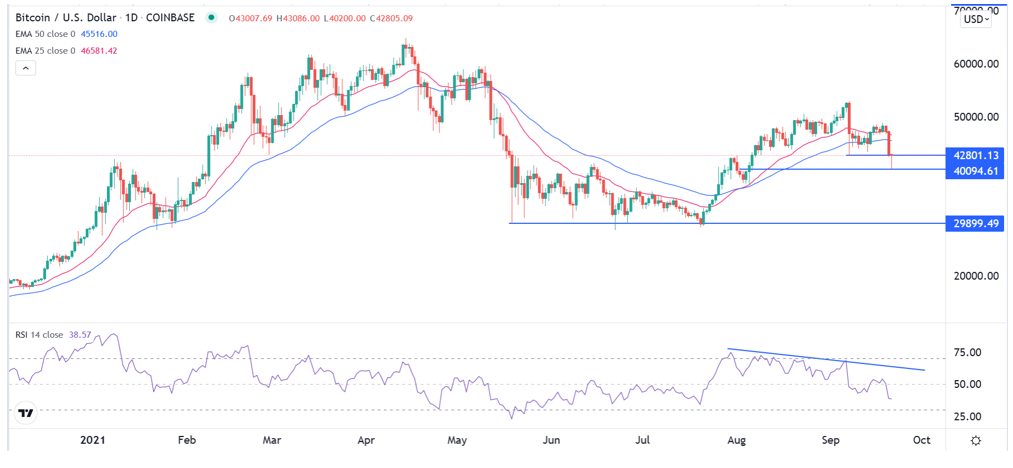Viewport: 1013px width, 468px height.
Task: Collapse the indicator legend with the chevron
Action: 25,67
